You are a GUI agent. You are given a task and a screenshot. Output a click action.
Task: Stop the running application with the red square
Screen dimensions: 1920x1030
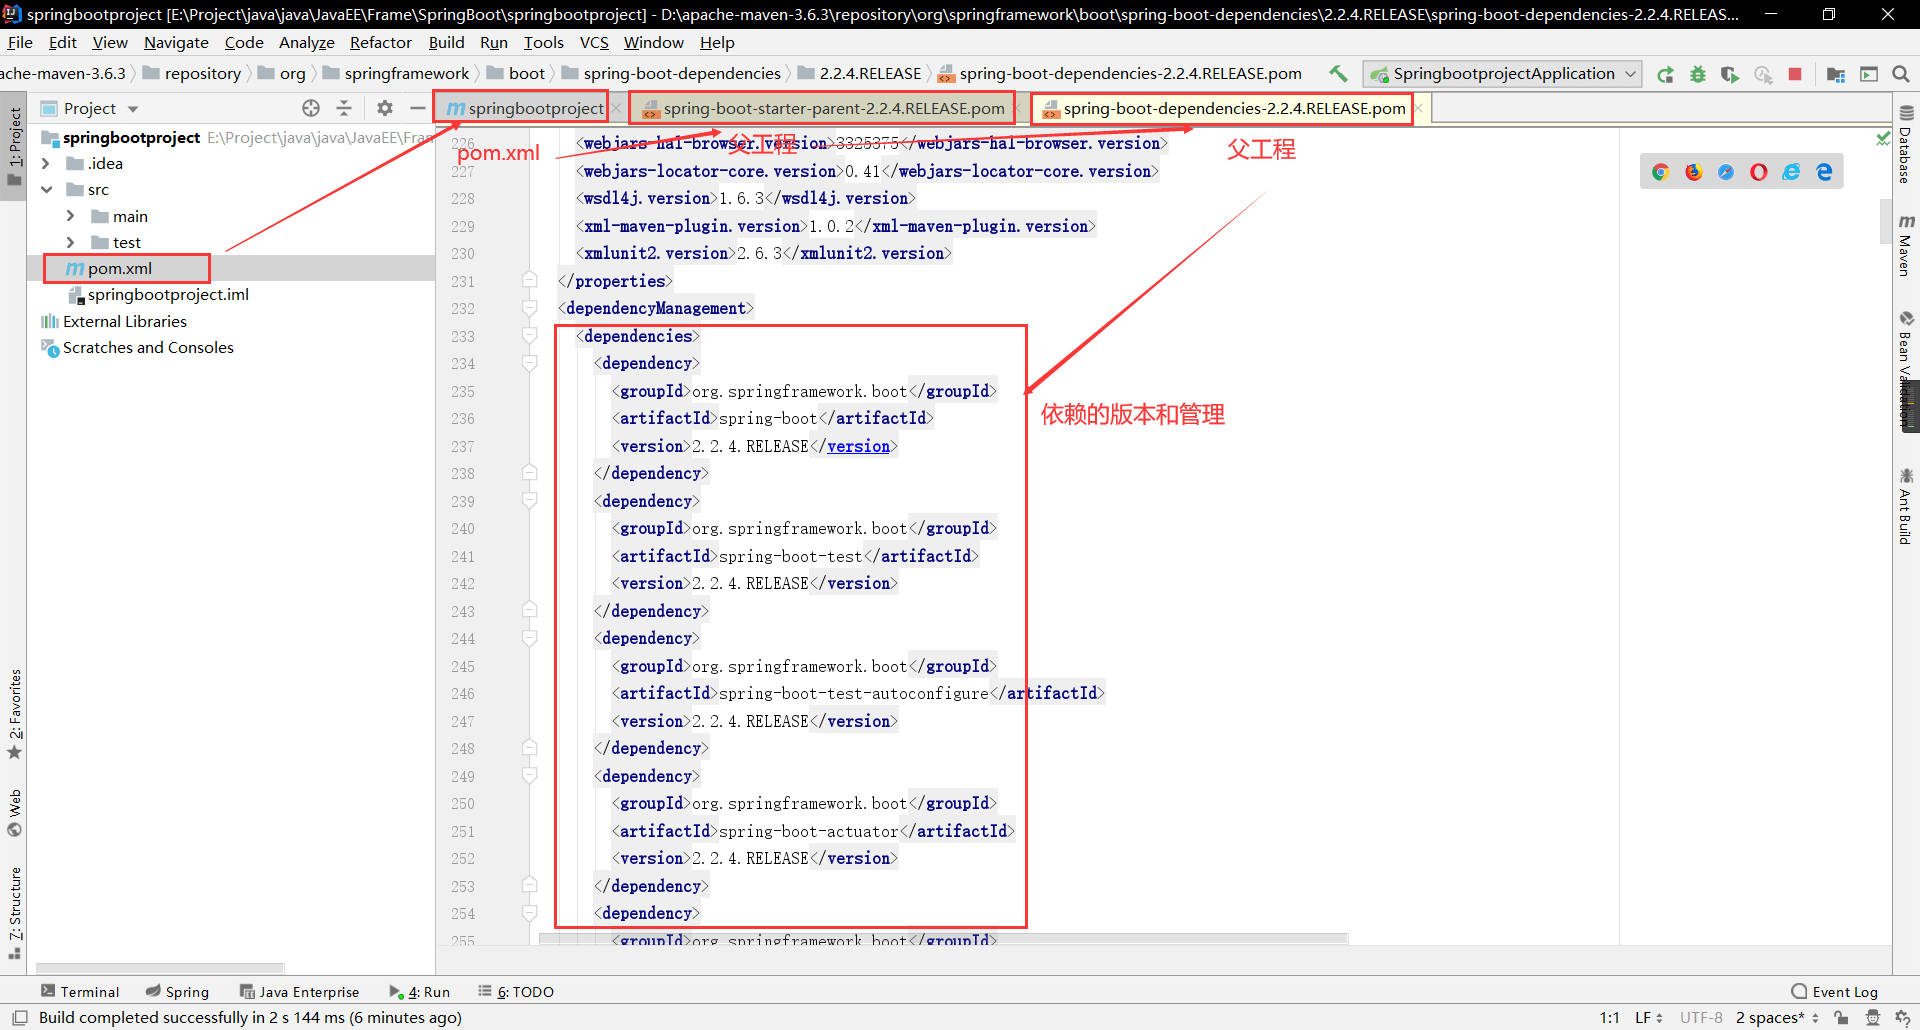[1795, 74]
